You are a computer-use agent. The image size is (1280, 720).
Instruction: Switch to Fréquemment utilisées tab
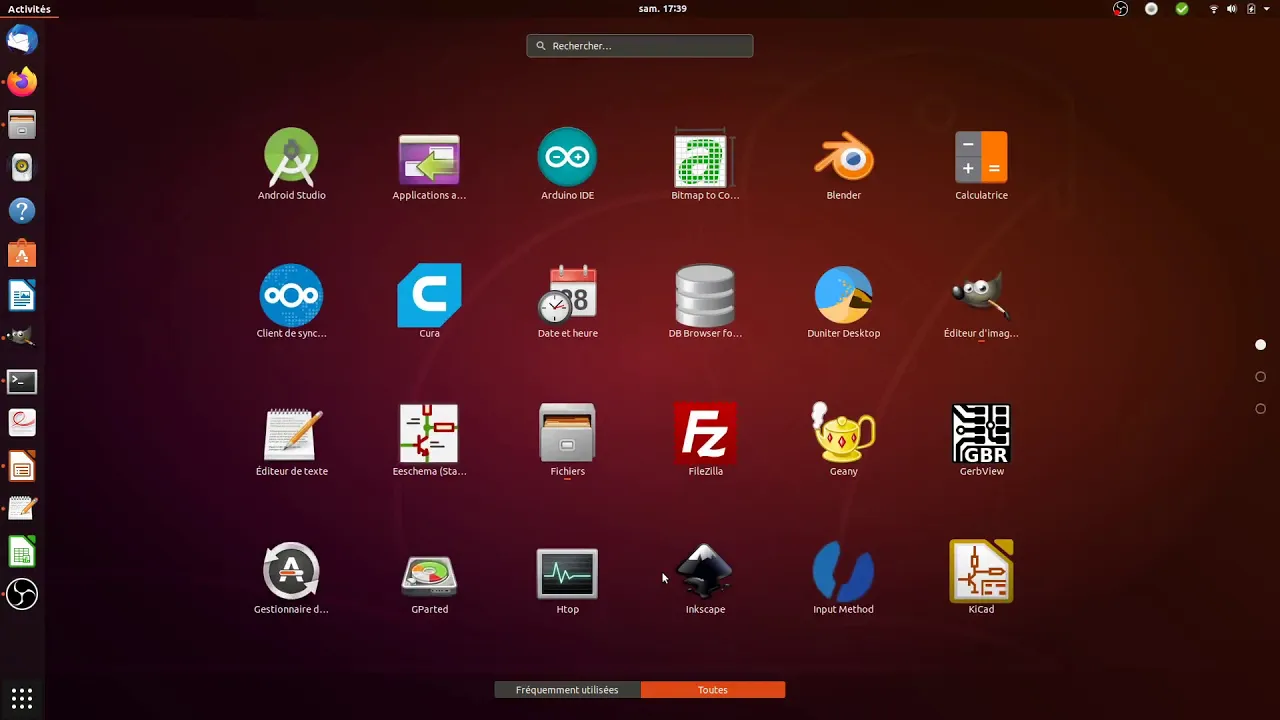(x=567, y=690)
